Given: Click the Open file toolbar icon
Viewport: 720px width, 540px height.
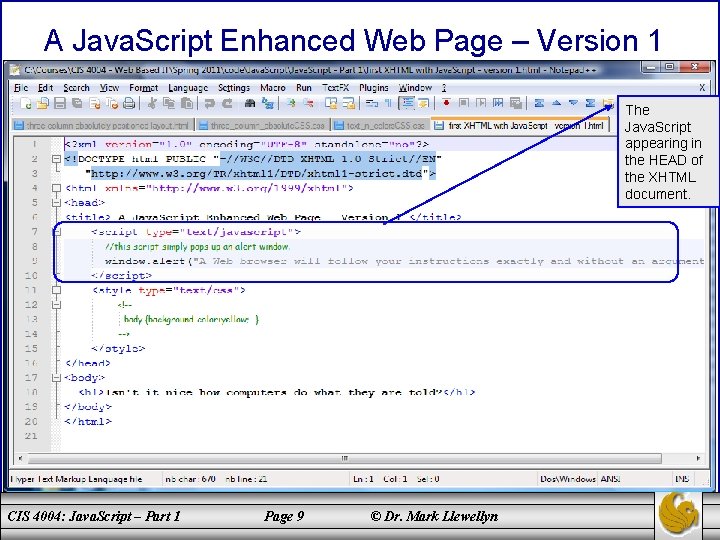Looking at the screenshot, I should pyautogui.click(x=43, y=103).
